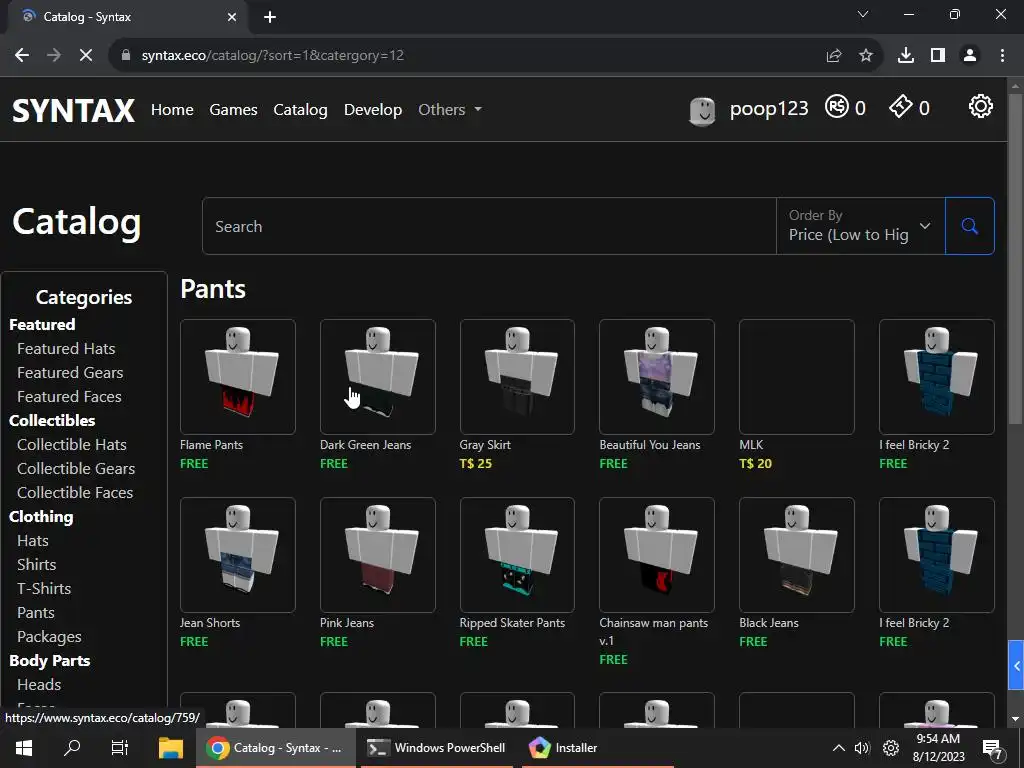
Task: Open Ripped Skater Pants thumbnail
Action: [x=517, y=555]
